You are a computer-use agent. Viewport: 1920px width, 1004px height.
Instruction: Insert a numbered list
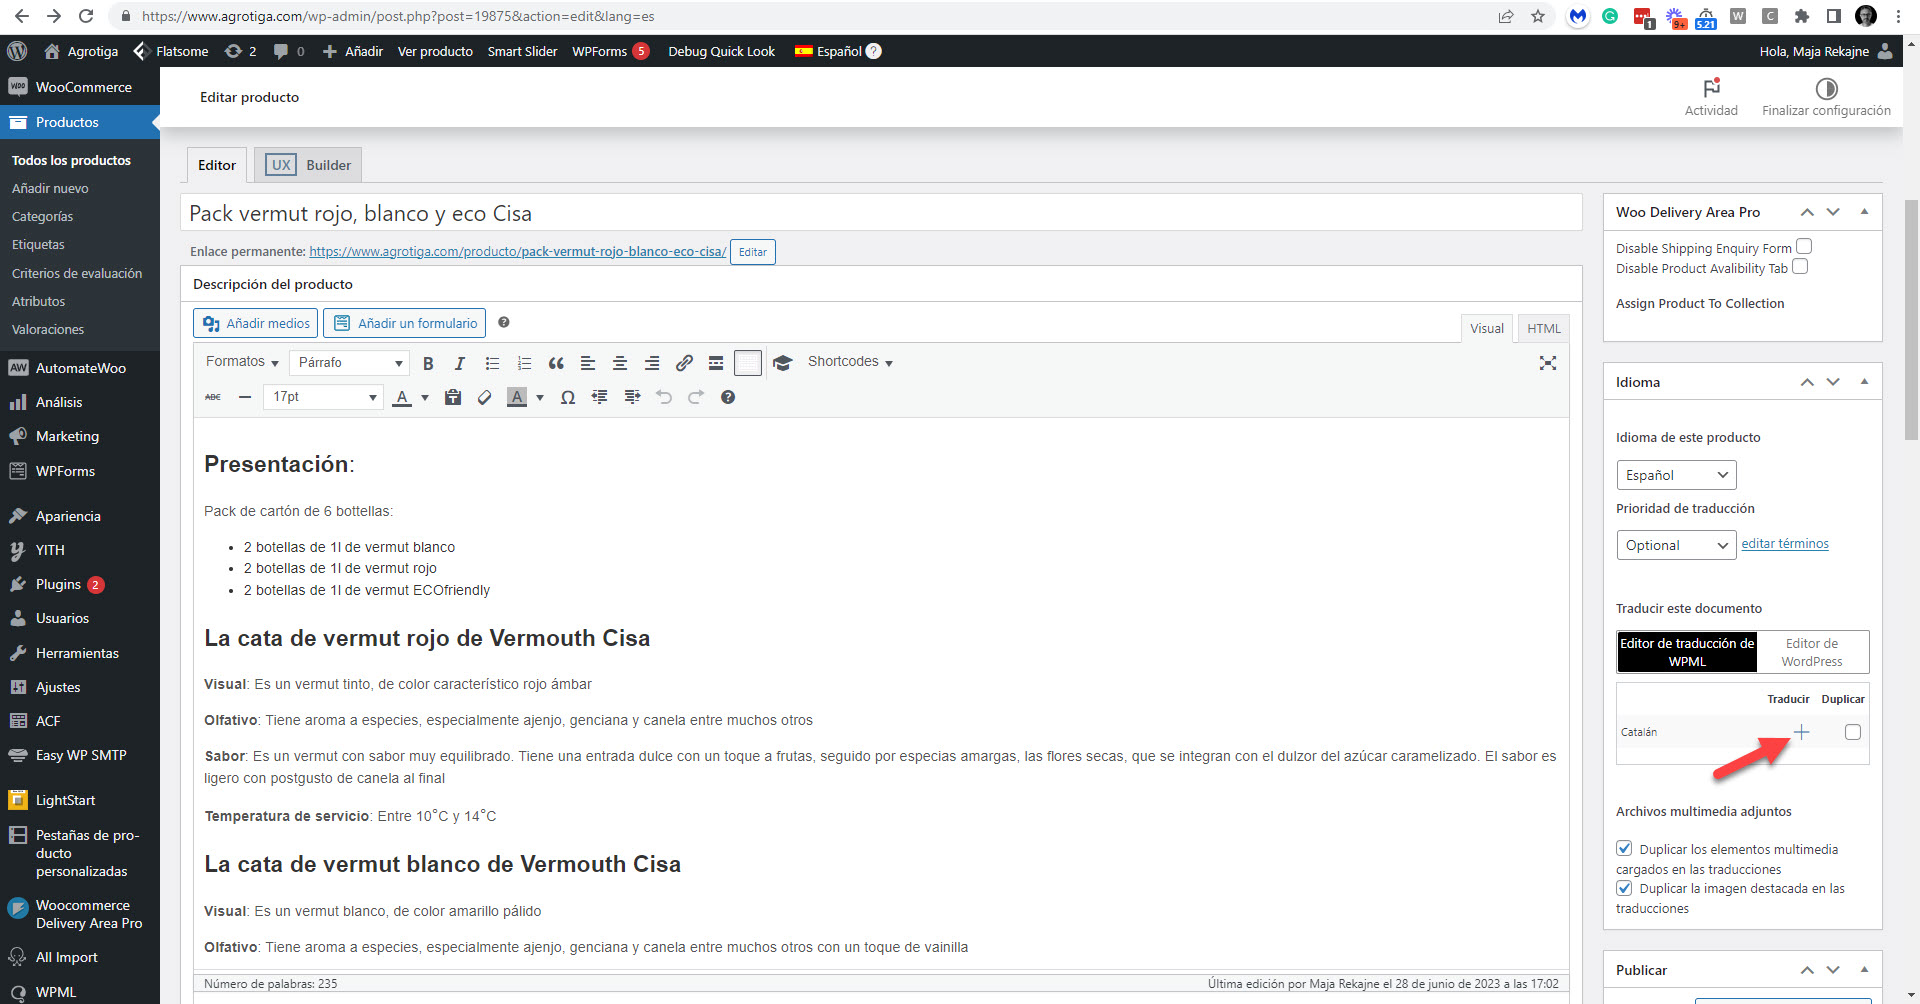[x=524, y=363]
